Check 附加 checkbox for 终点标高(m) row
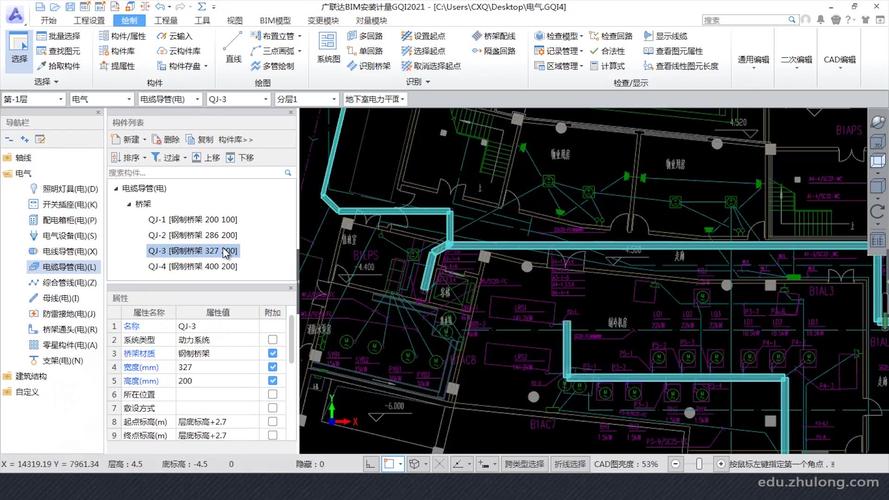 (273, 435)
